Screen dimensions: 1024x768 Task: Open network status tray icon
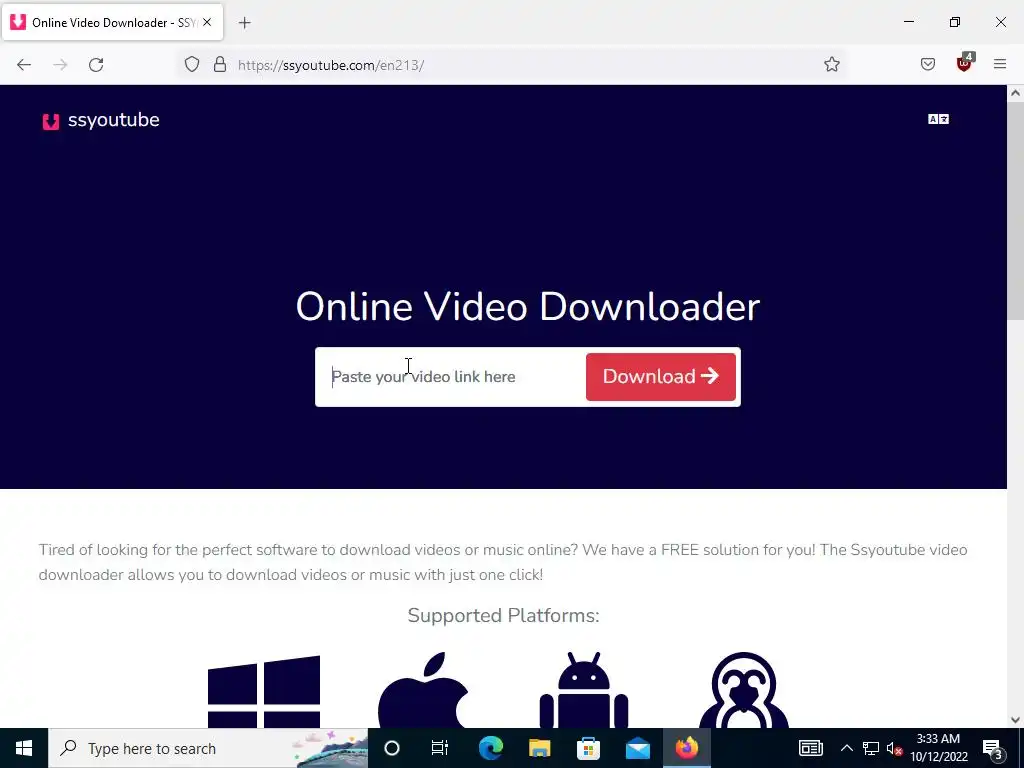click(871, 748)
